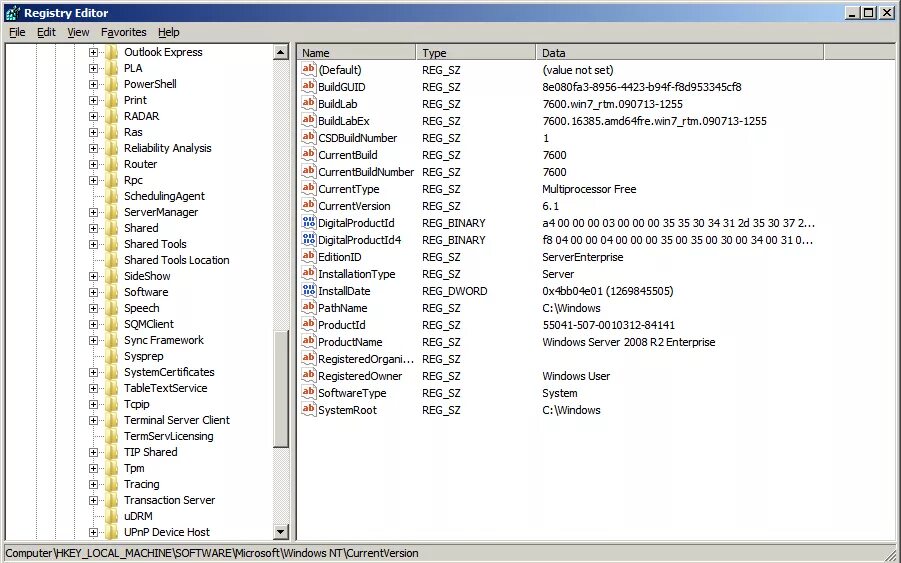Open the Help menu
Image resolution: width=901 pixels, height=563 pixels.
169,32
